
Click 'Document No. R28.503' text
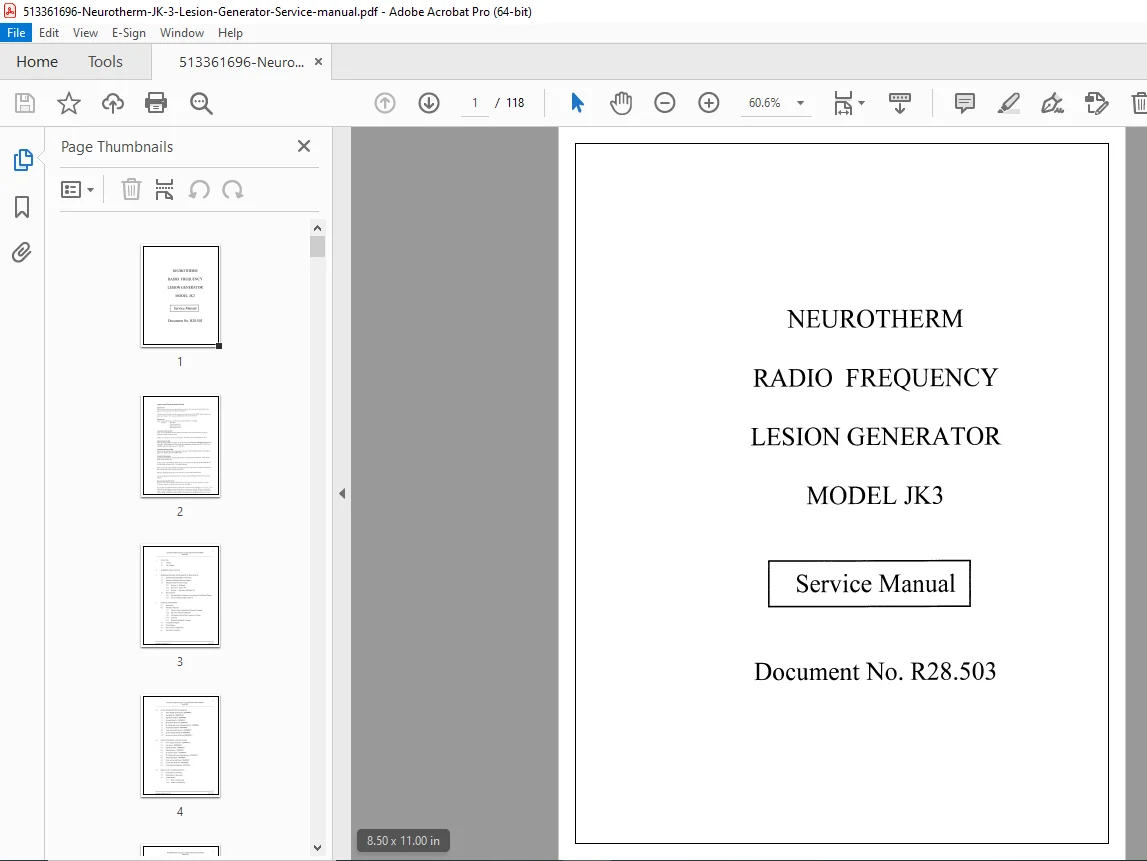pyautogui.click(x=875, y=672)
